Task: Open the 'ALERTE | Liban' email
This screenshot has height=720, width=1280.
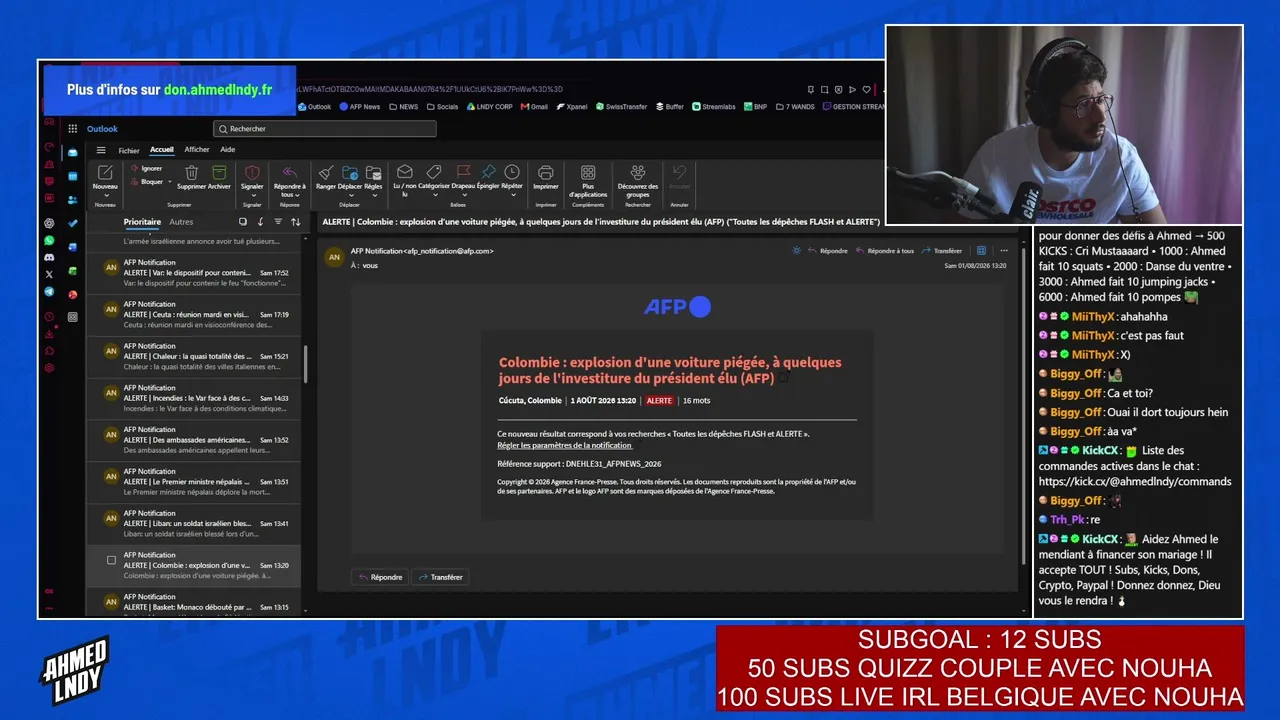Action: [194, 524]
